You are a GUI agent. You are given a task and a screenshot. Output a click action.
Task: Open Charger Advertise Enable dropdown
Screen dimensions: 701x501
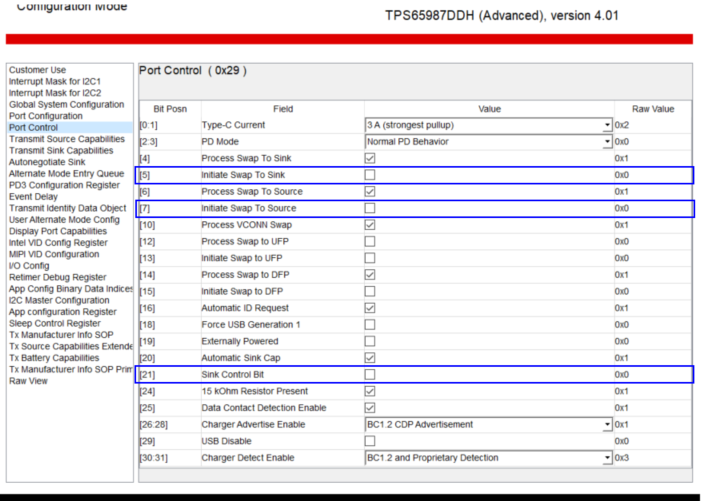point(489,425)
